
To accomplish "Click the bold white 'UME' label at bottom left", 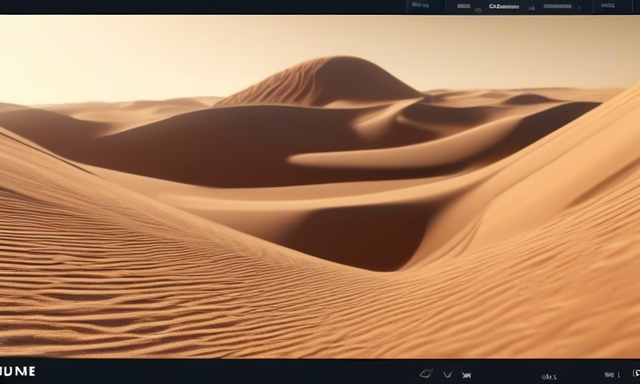I will pos(18,371).
